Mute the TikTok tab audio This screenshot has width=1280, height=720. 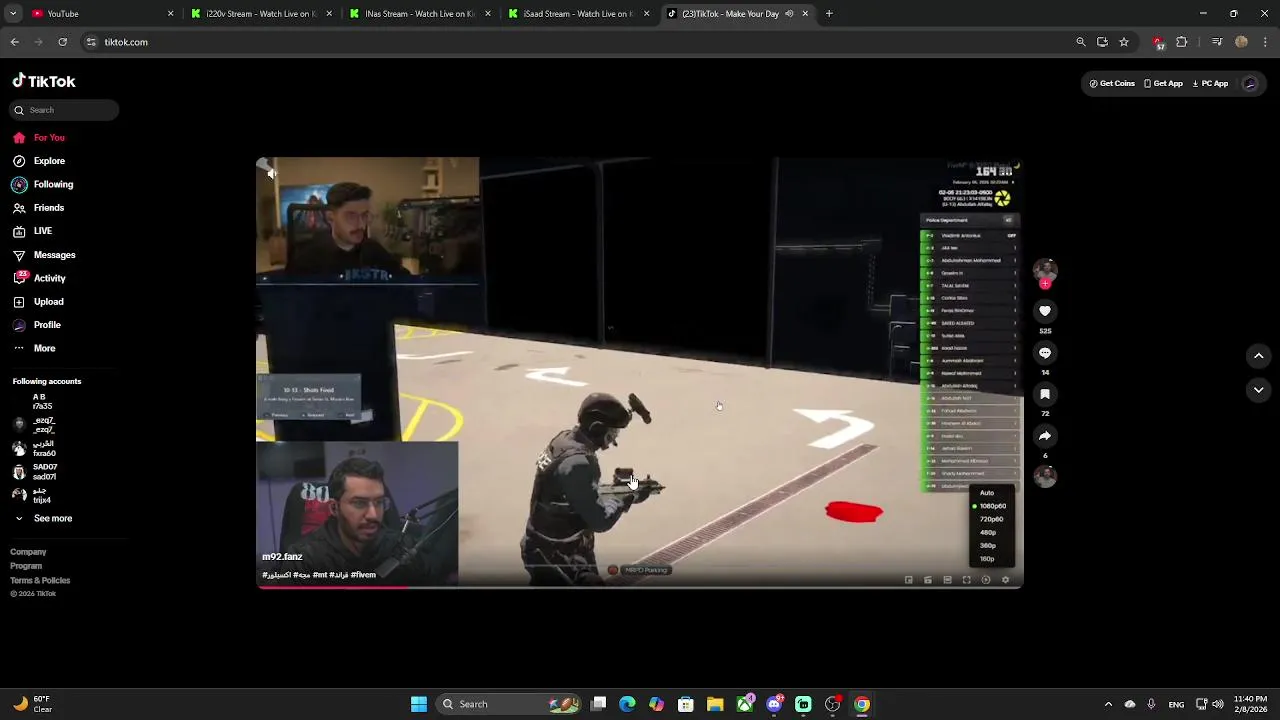[789, 14]
